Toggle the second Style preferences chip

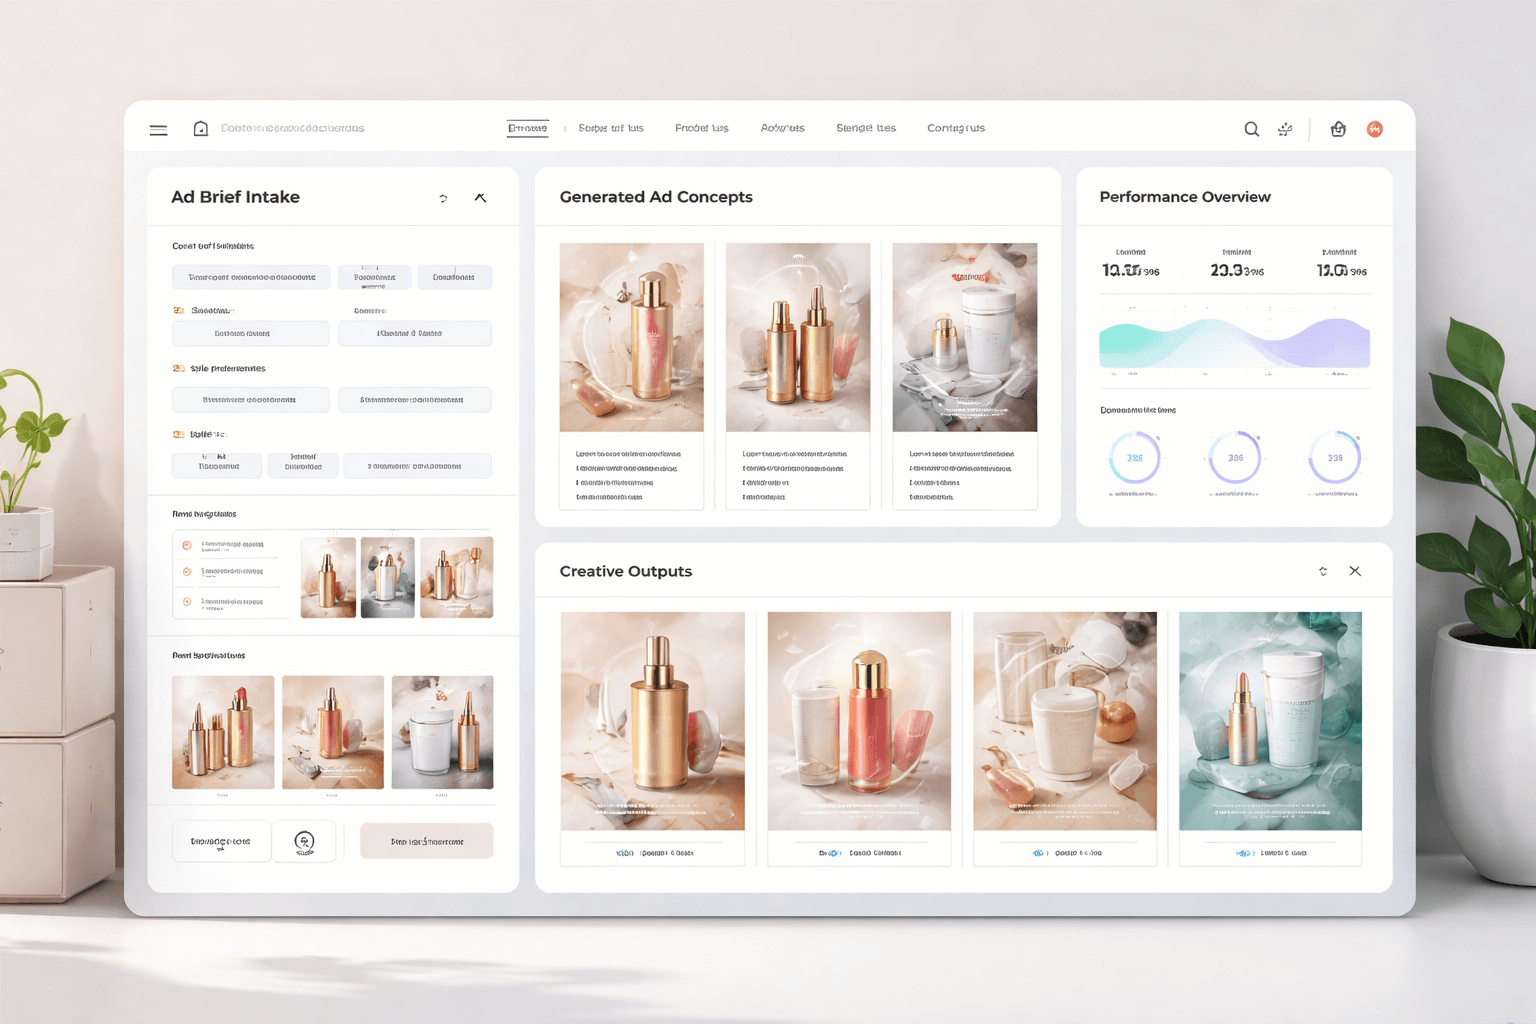[x=414, y=399]
